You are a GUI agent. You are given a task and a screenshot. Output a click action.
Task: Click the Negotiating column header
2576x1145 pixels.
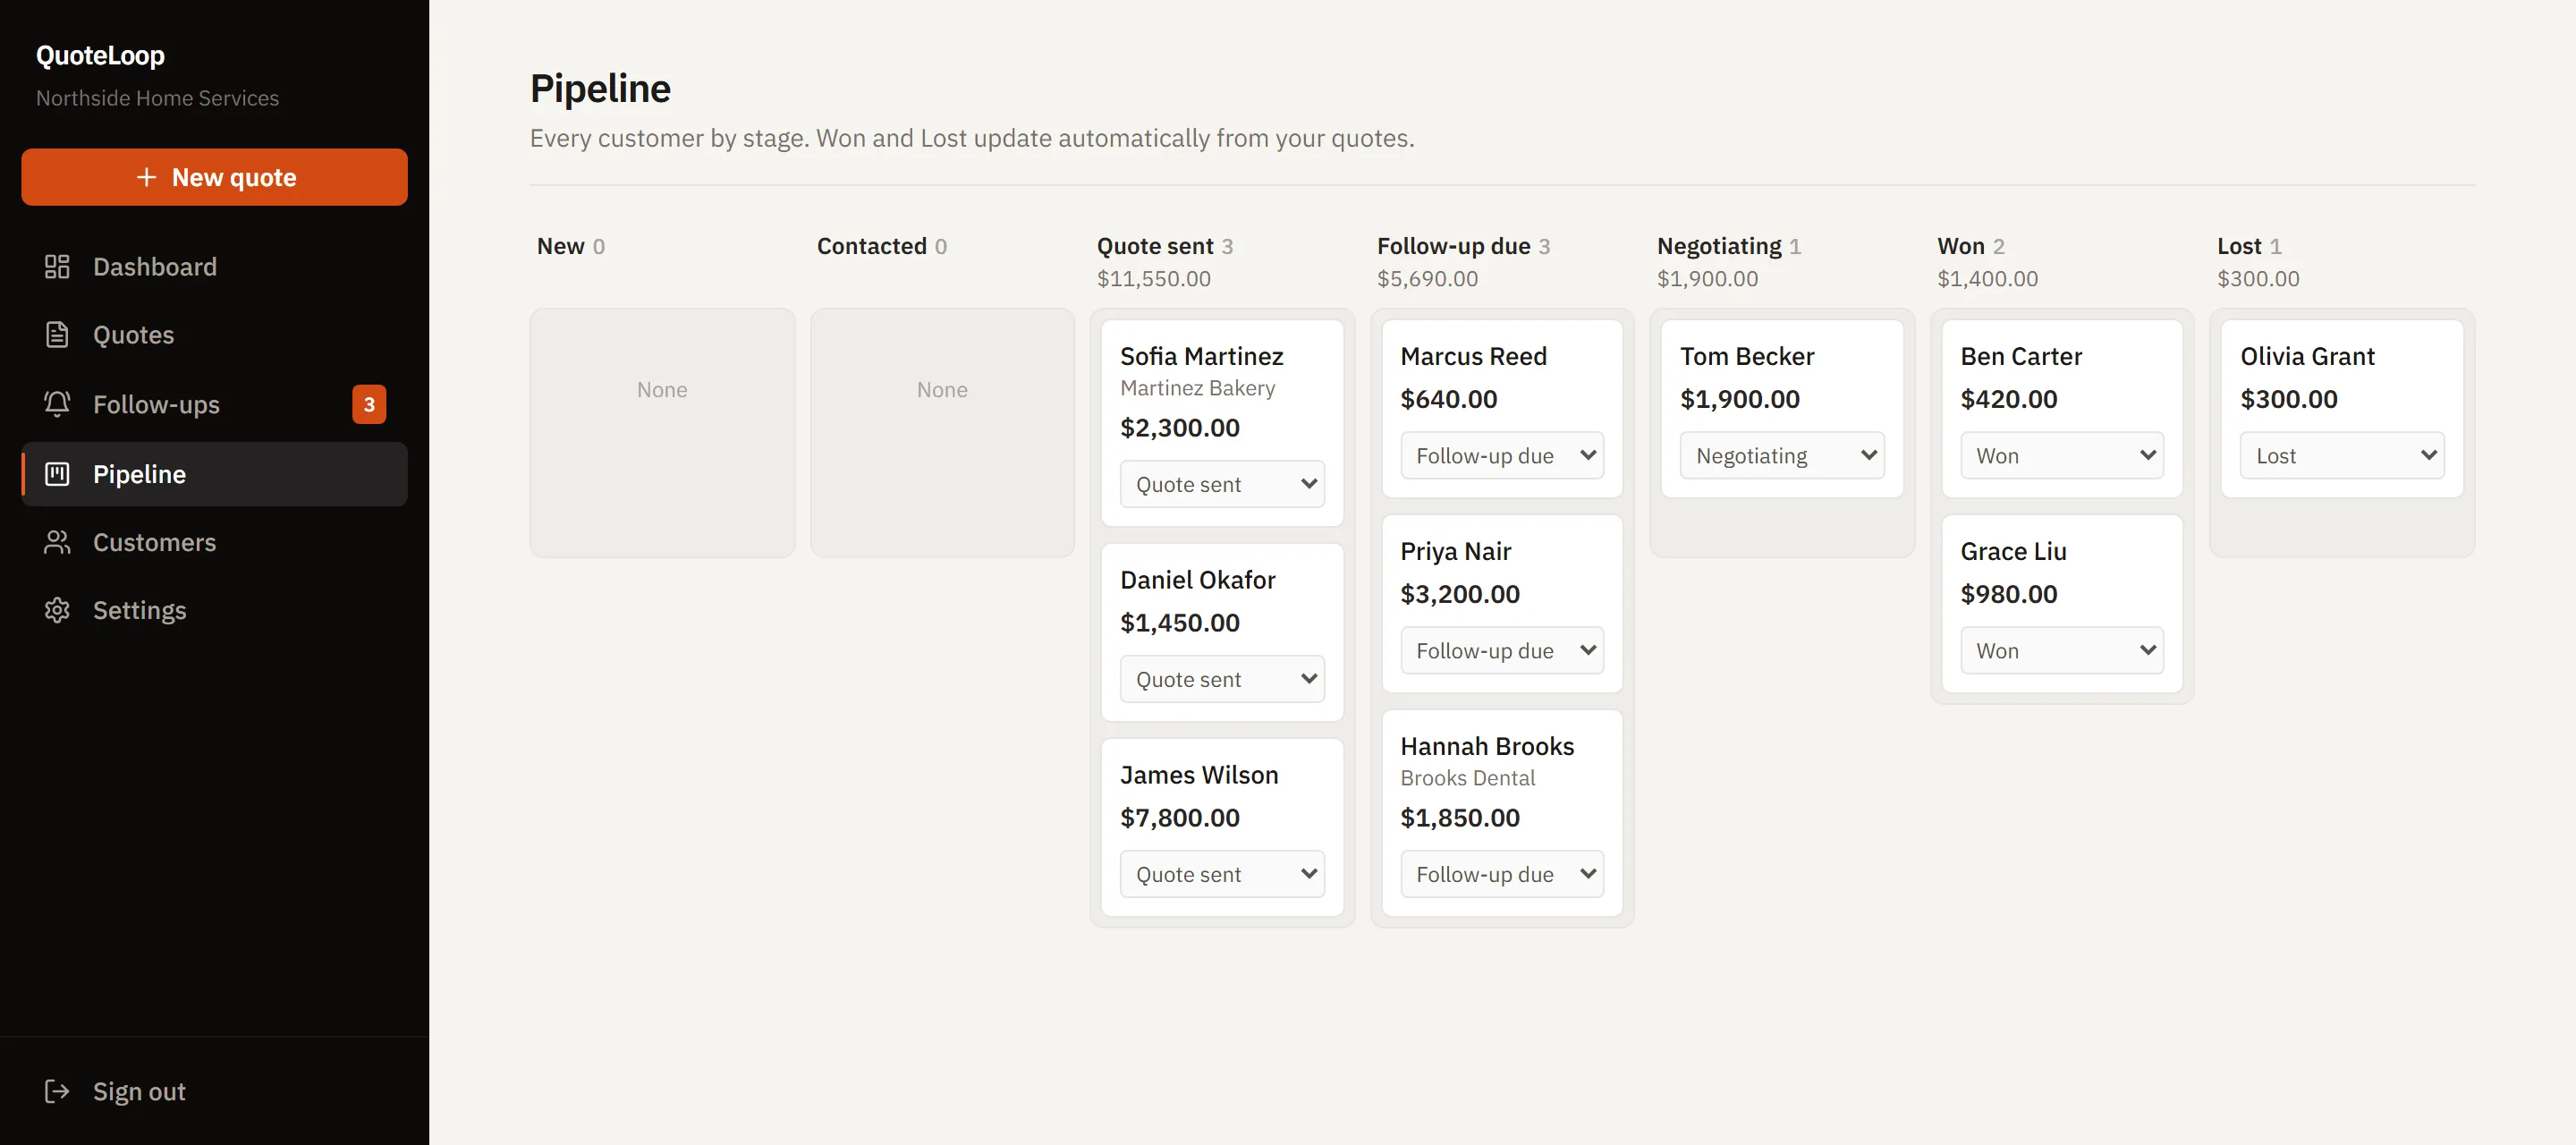pyautogui.click(x=1719, y=246)
